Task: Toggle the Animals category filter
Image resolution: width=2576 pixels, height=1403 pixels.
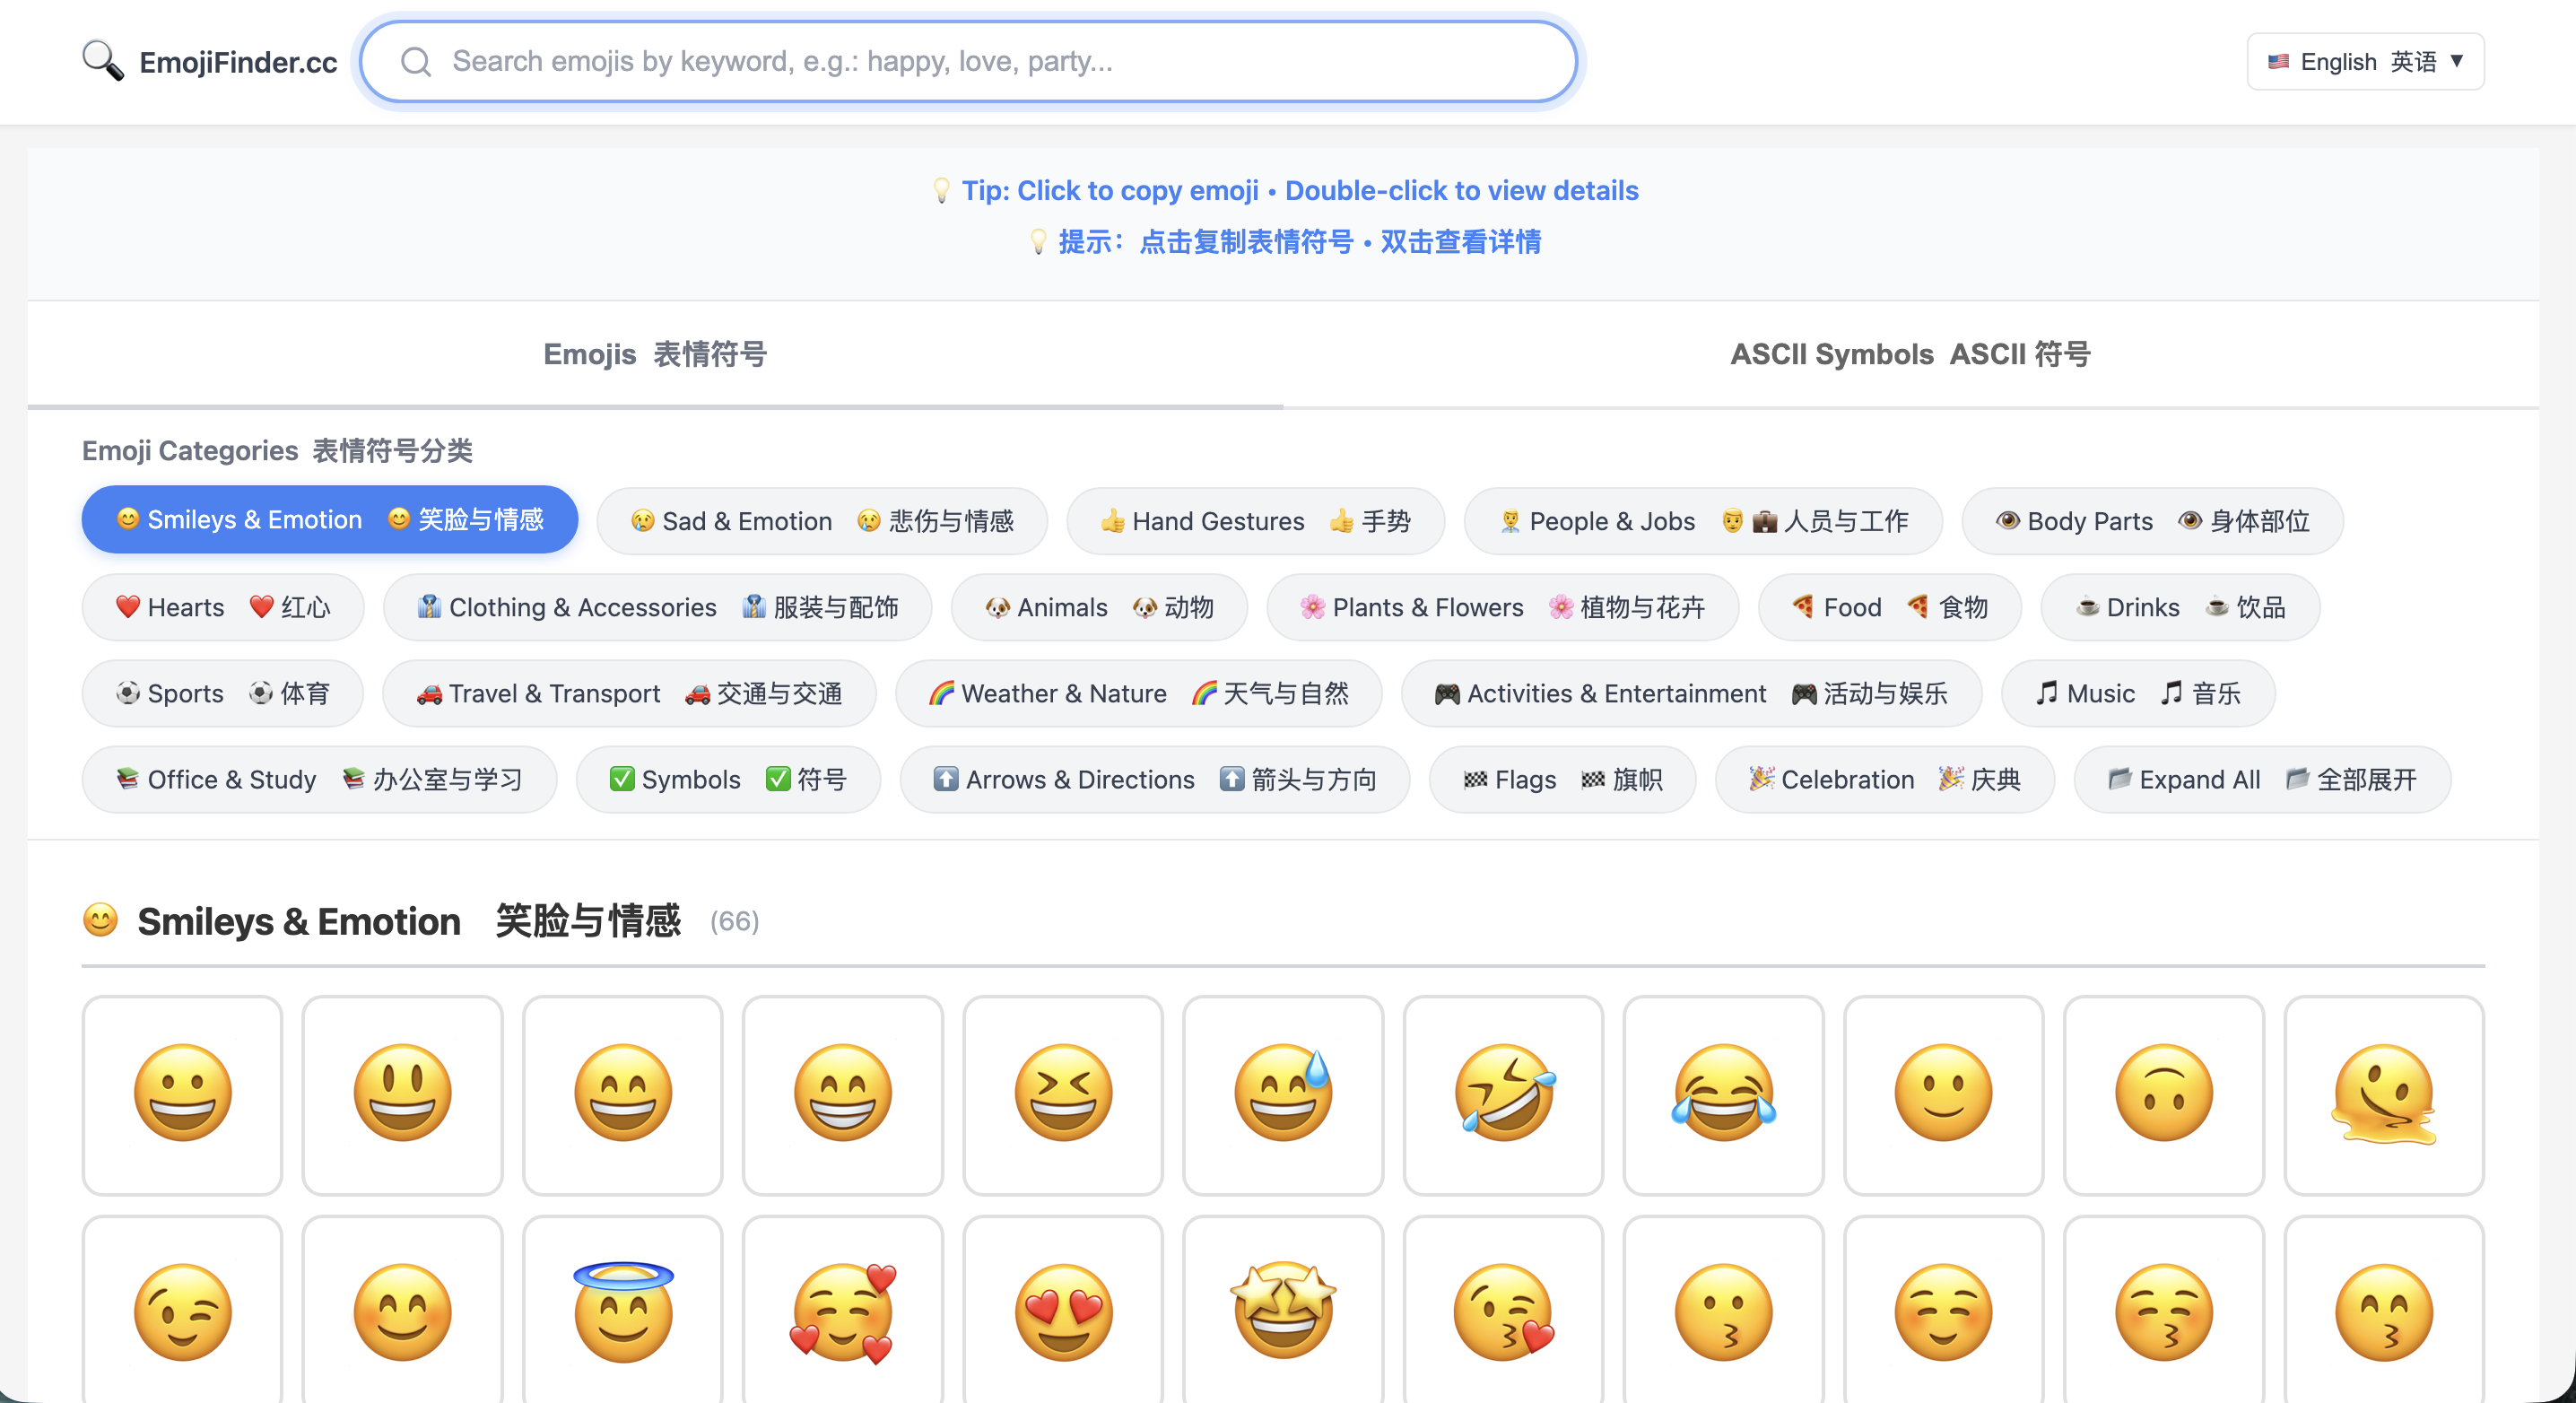Action: [x=1098, y=607]
